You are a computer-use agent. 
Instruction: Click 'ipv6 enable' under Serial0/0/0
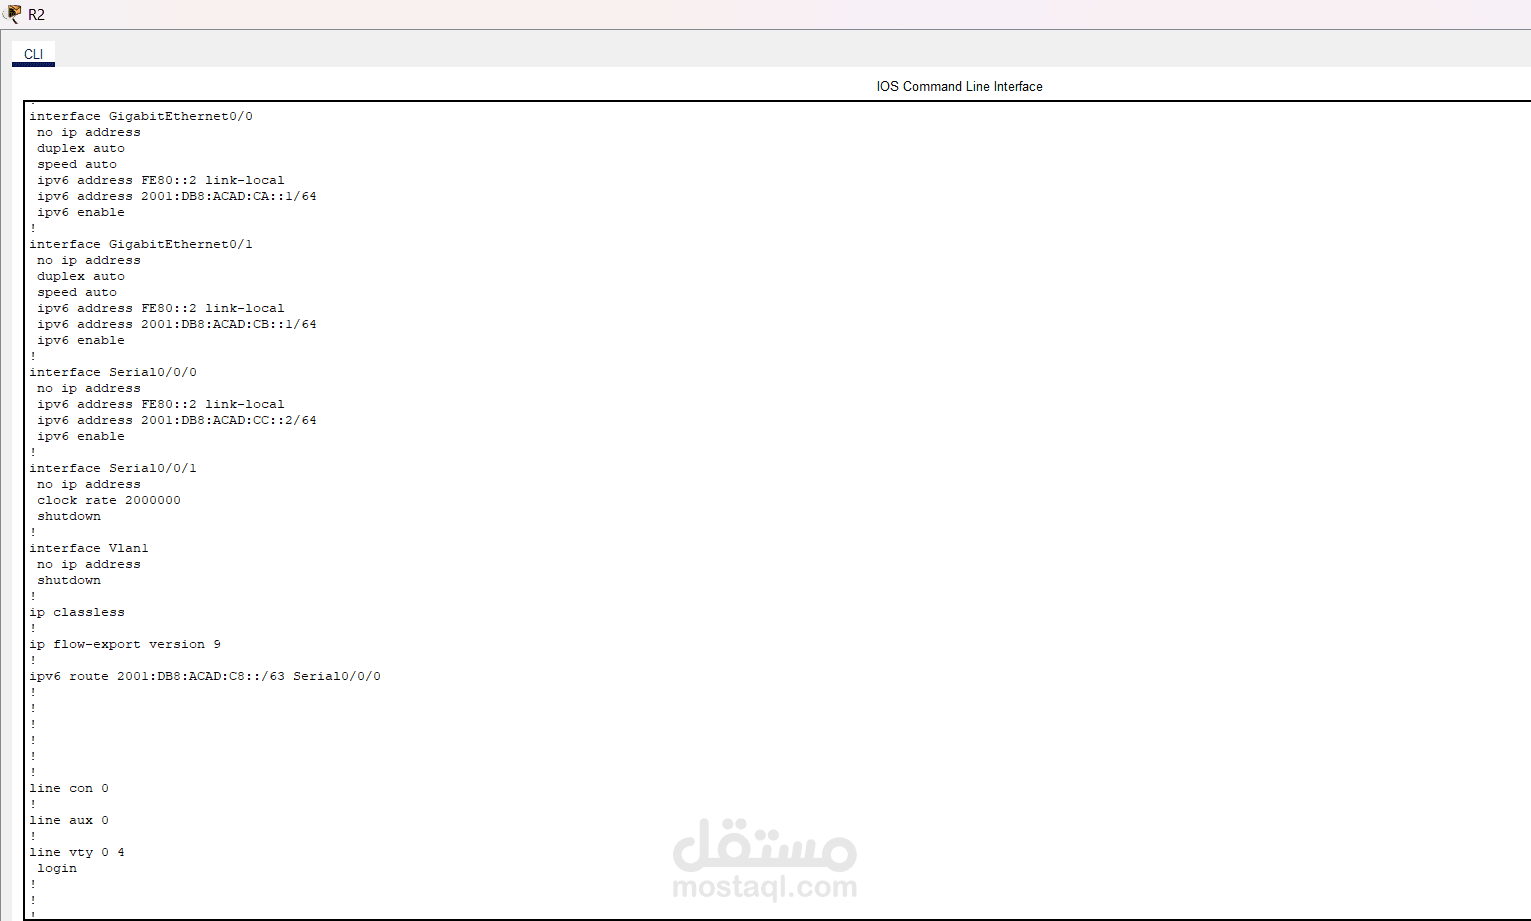pyautogui.click(x=81, y=436)
